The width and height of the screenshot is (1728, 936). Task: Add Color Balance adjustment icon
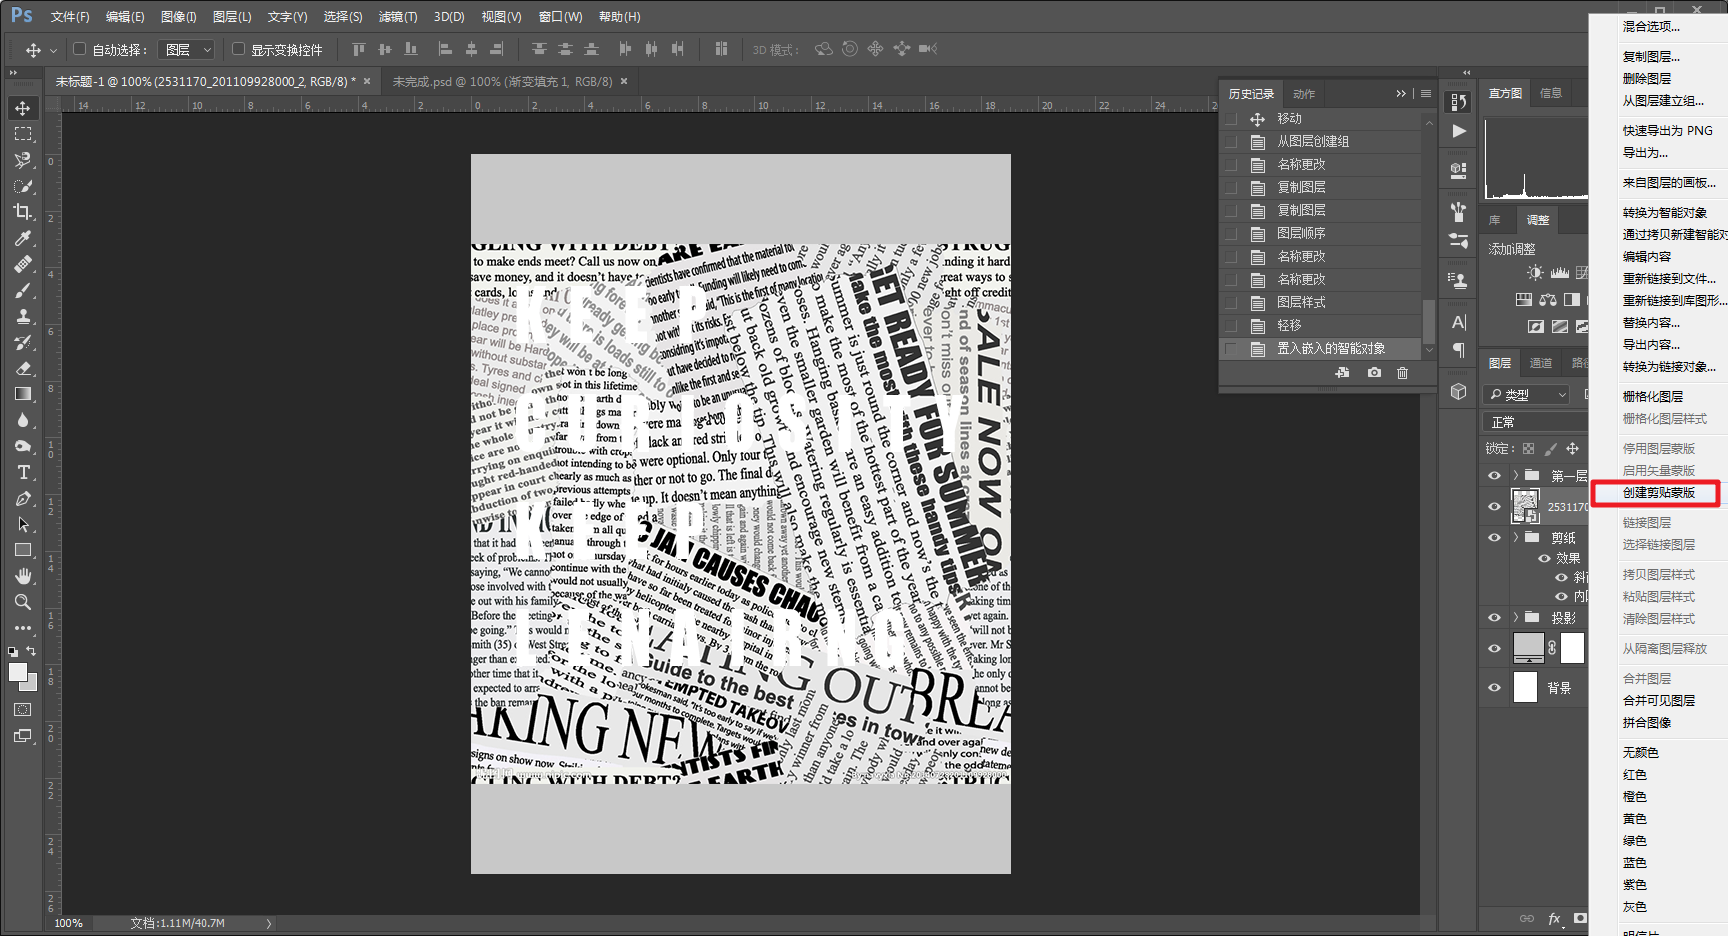click(x=1548, y=299)
